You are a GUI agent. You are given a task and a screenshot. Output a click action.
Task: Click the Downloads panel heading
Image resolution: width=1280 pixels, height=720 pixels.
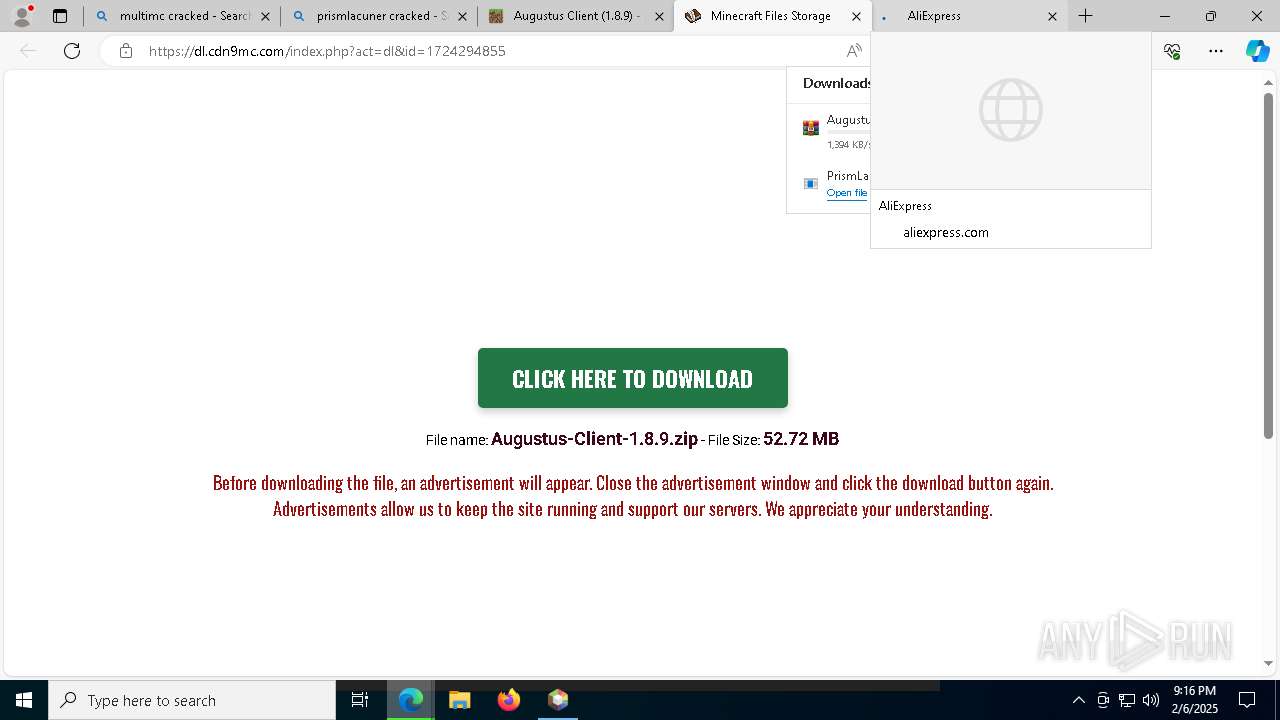pyautogui.click(x=837, y=83)
